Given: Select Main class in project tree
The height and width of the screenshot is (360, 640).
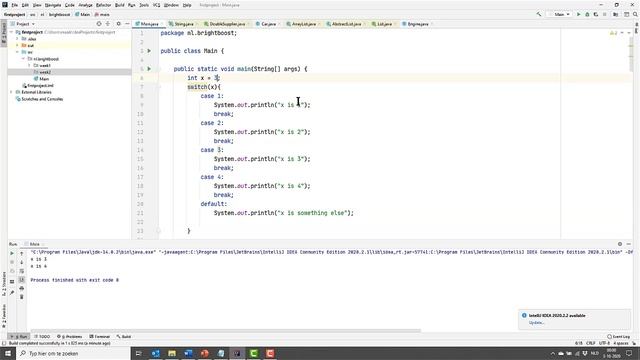Looking at the screenshot, I should click(x=44, y=79).
